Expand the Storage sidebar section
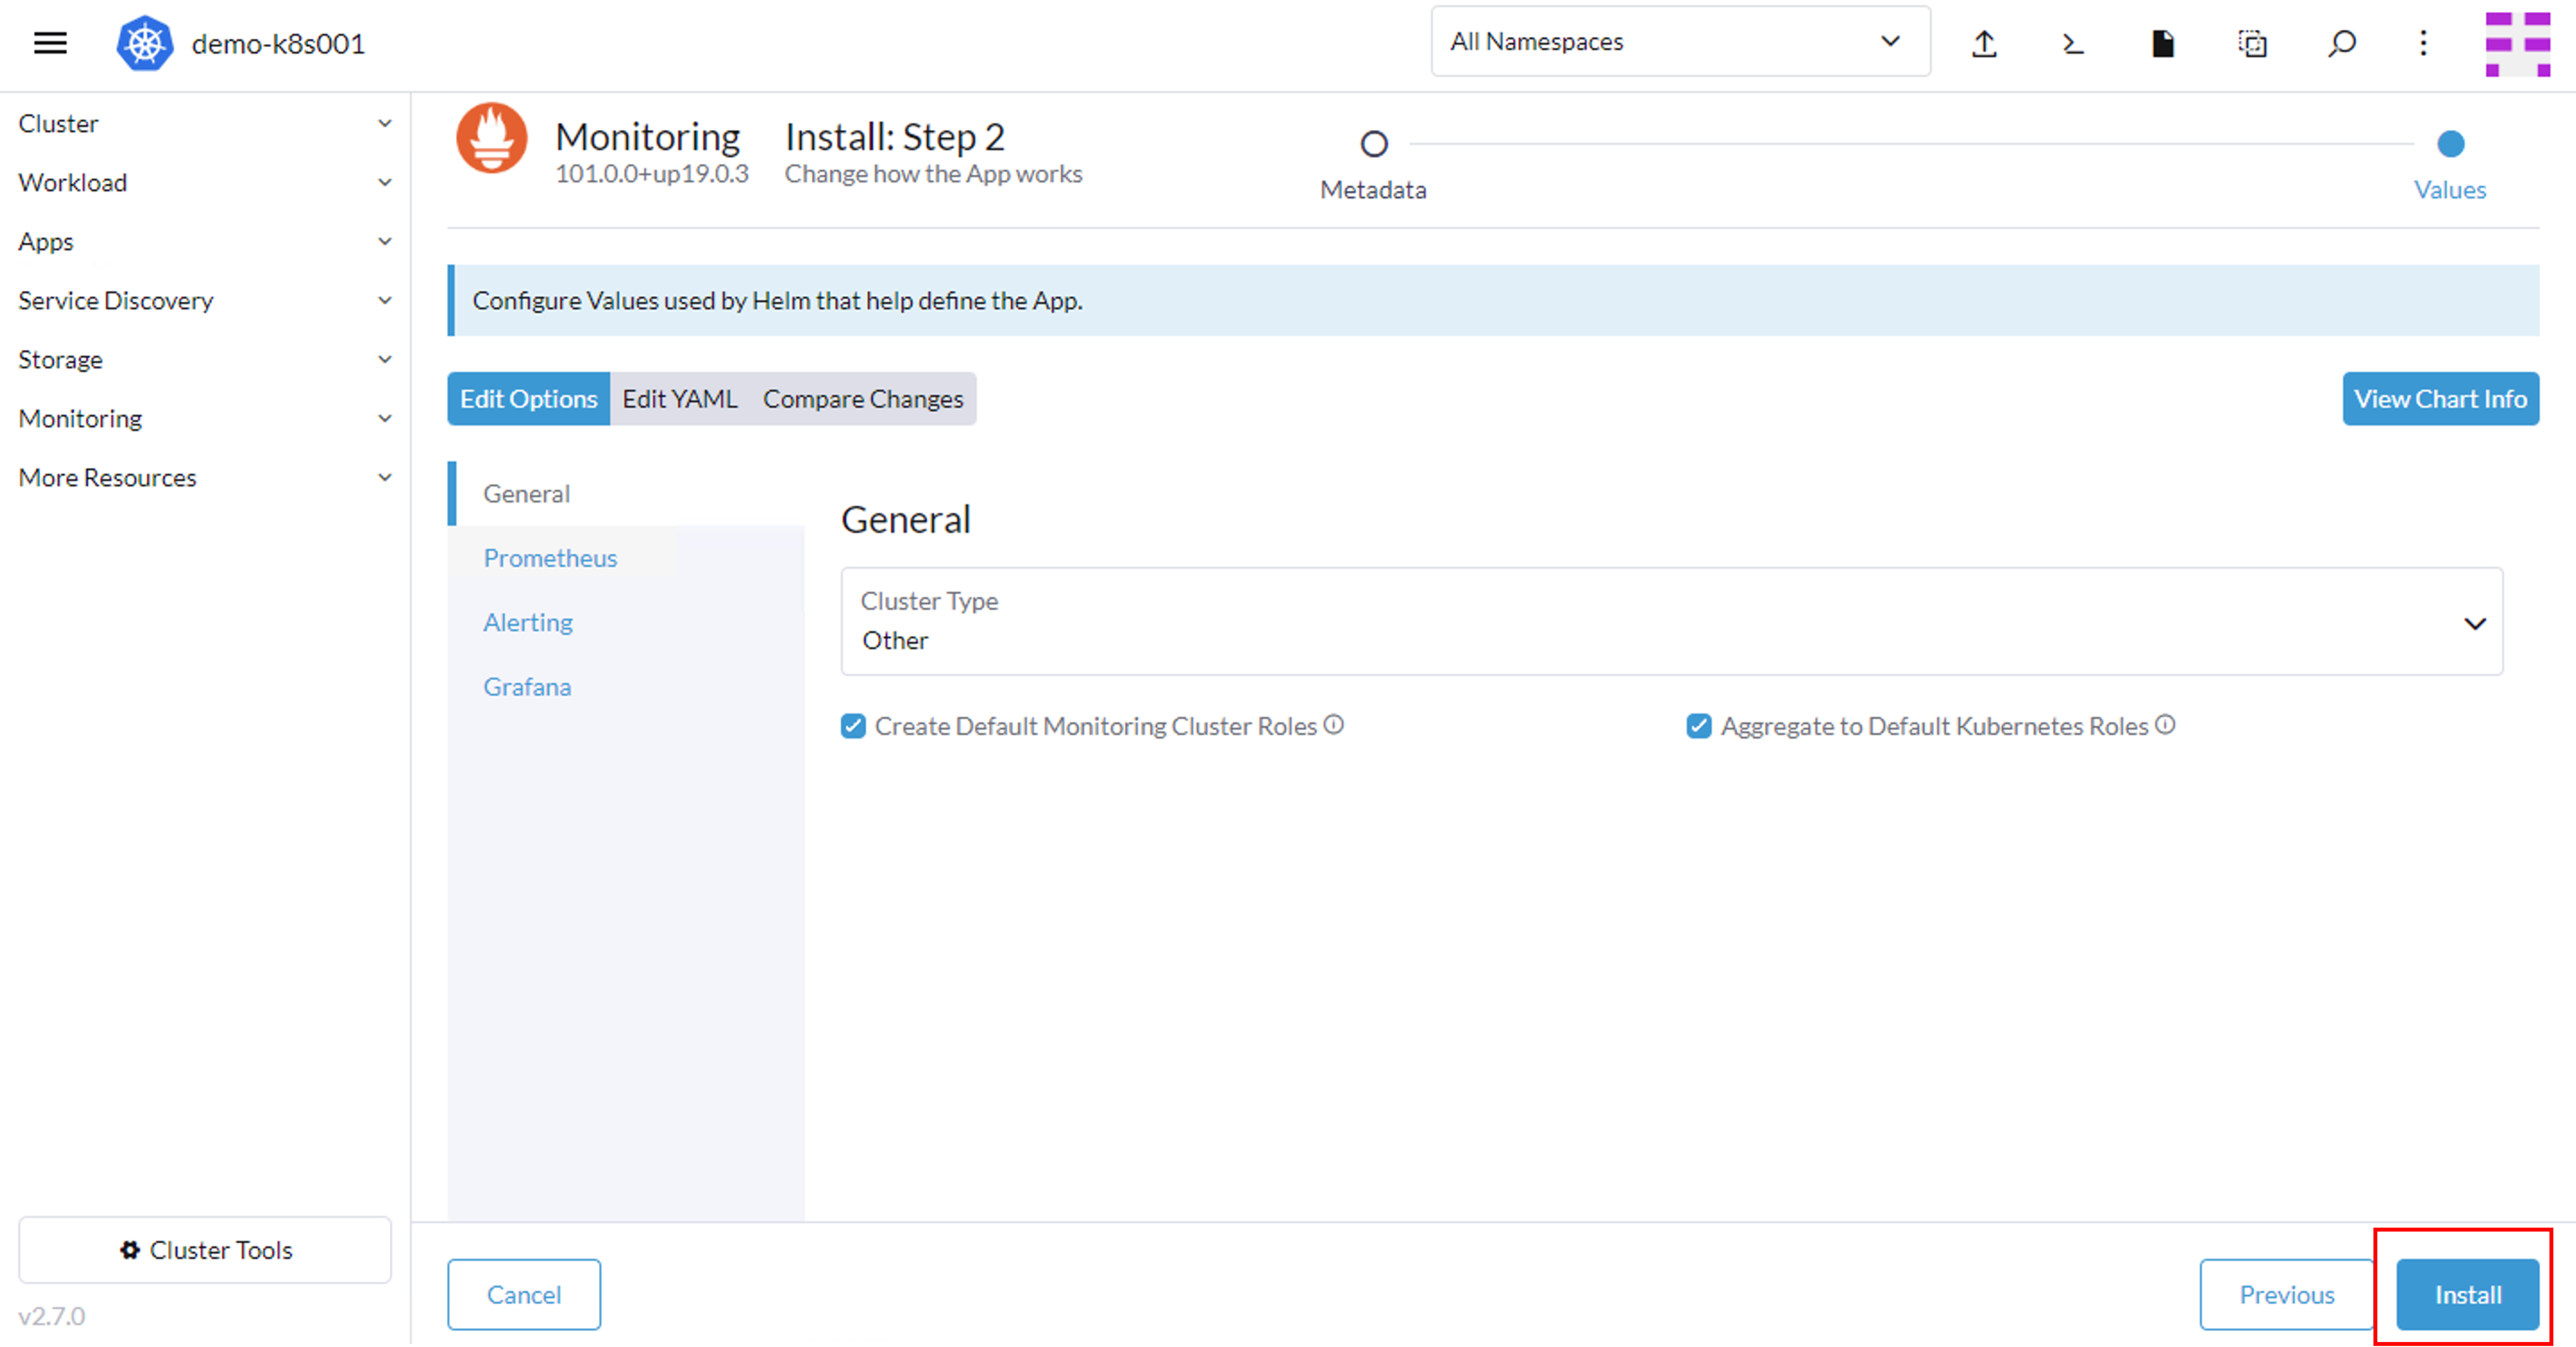The image size is (2576, 1347). click(x=204, y=359)
